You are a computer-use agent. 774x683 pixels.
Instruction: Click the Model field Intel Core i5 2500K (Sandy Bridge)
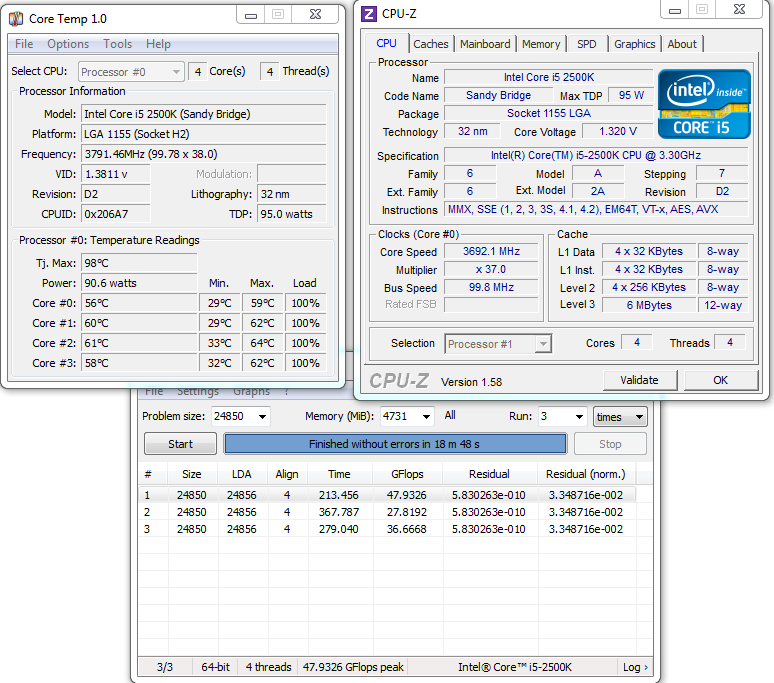tap(203, 114)
